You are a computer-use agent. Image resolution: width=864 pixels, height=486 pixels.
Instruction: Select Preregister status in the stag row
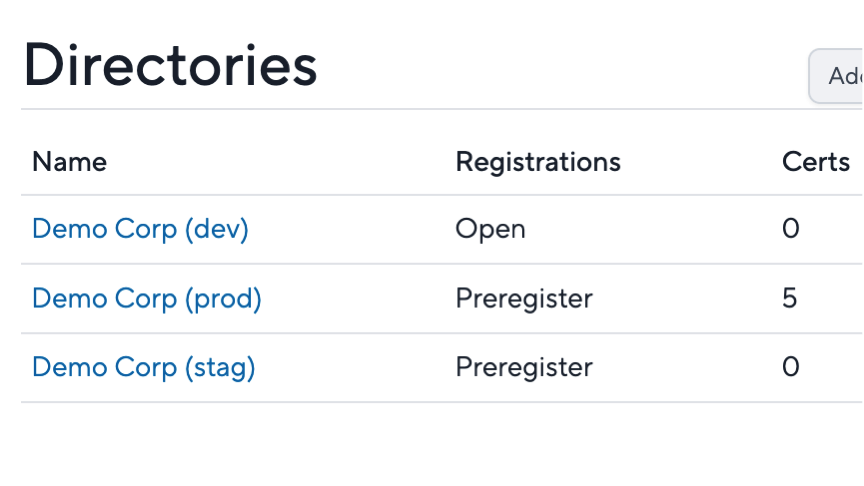524,368
